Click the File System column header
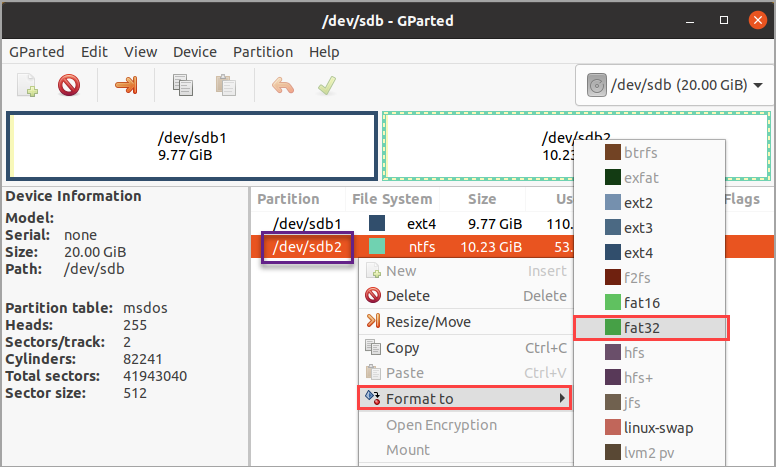Viewport: 776px width, 467px height. coord(392,199)
